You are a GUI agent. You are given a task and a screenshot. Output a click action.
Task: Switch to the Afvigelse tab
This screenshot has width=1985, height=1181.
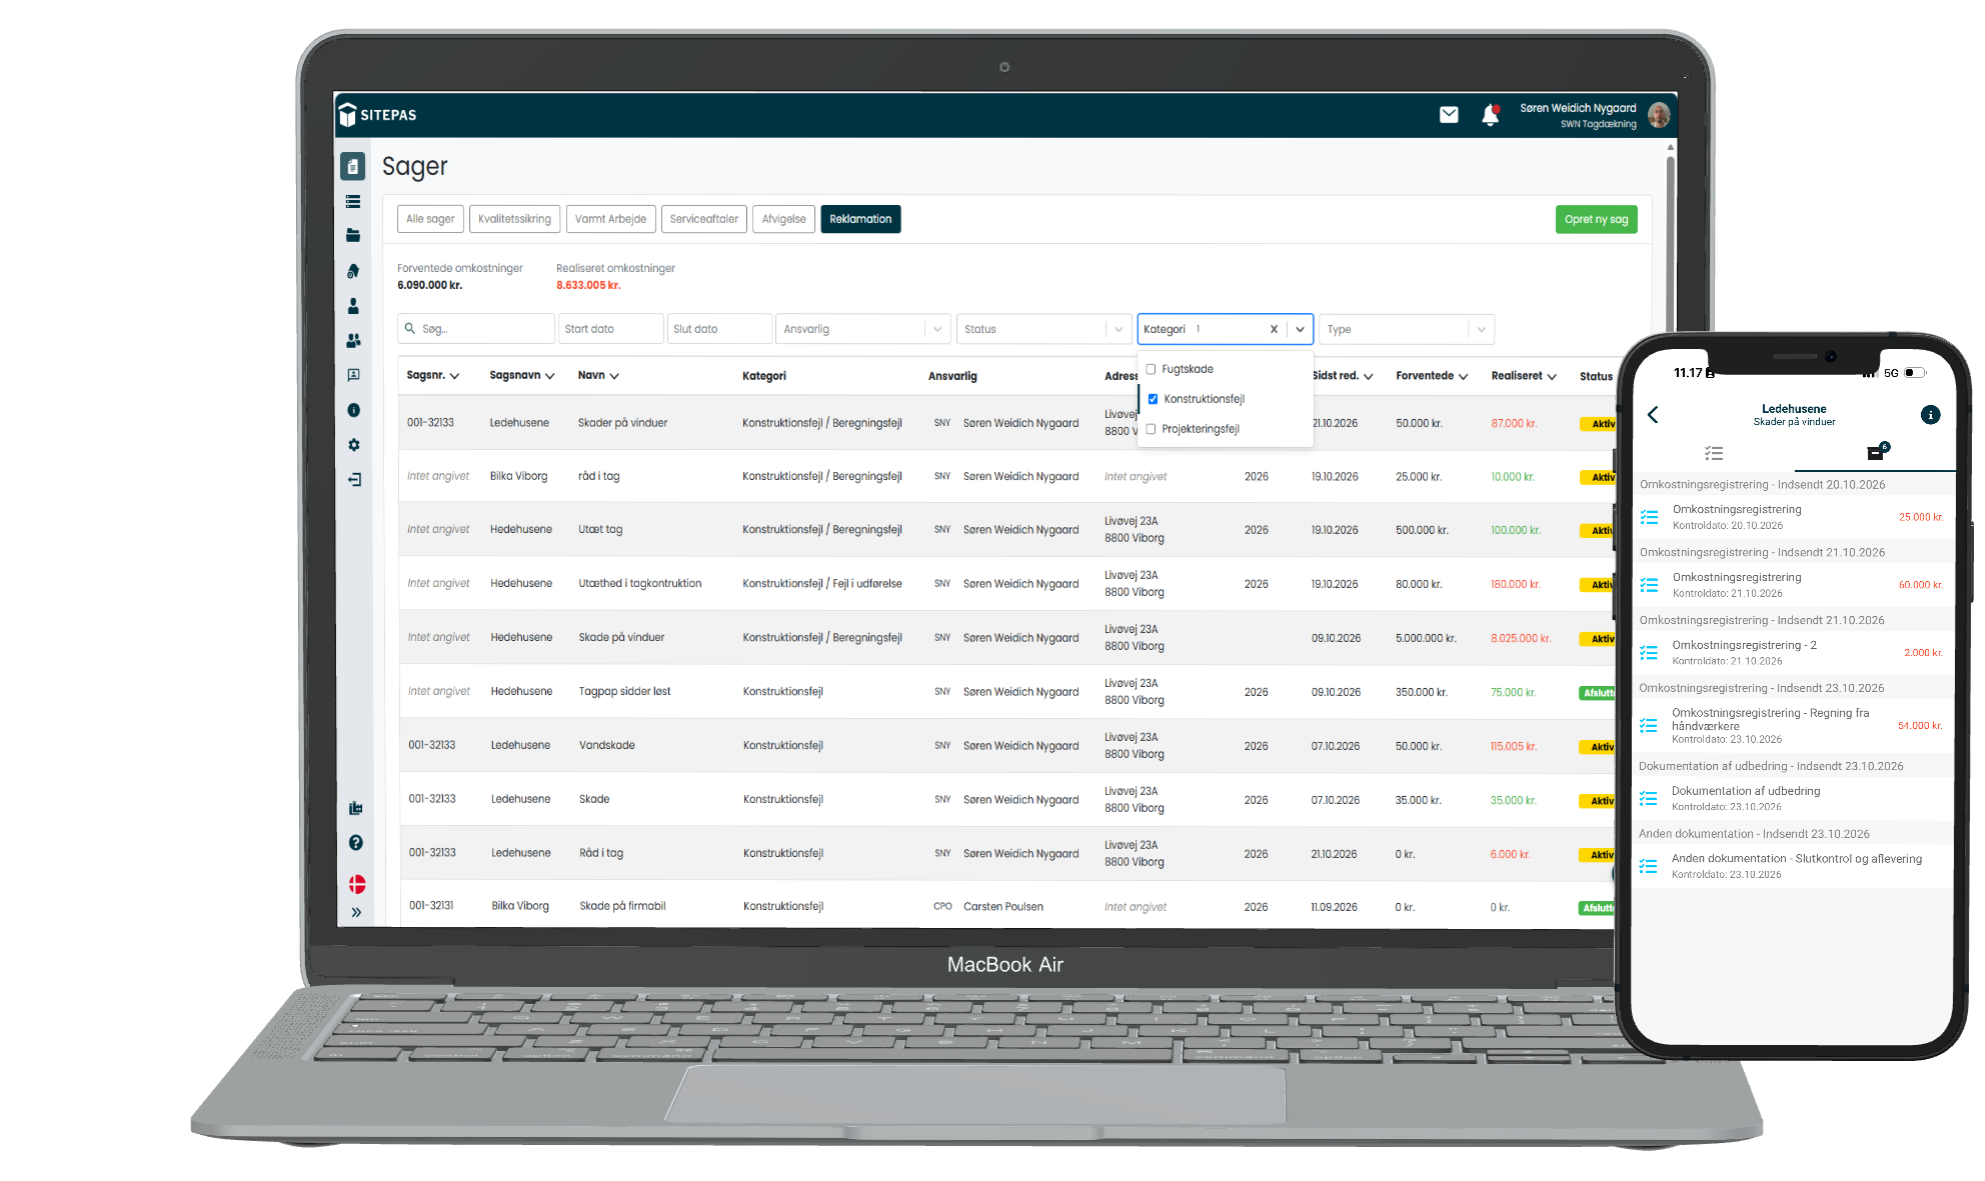(783, 219)
